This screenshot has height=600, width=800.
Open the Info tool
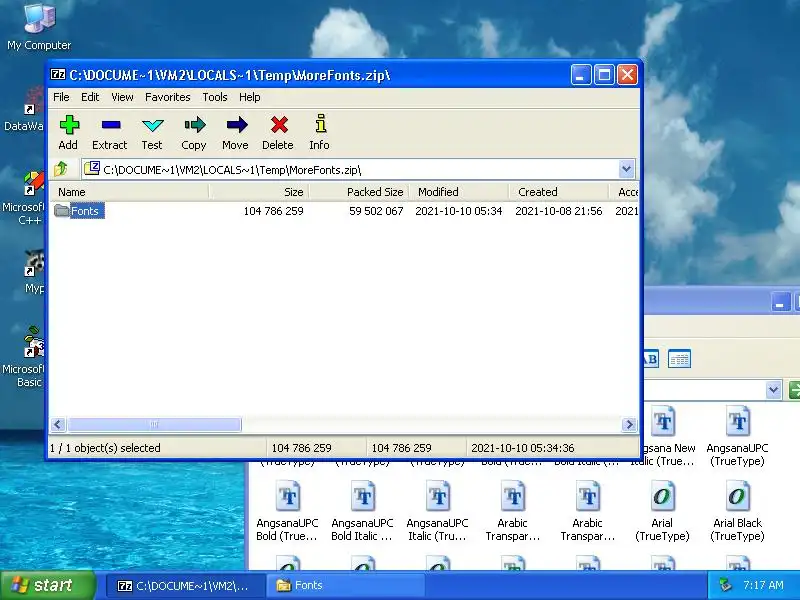320,132
